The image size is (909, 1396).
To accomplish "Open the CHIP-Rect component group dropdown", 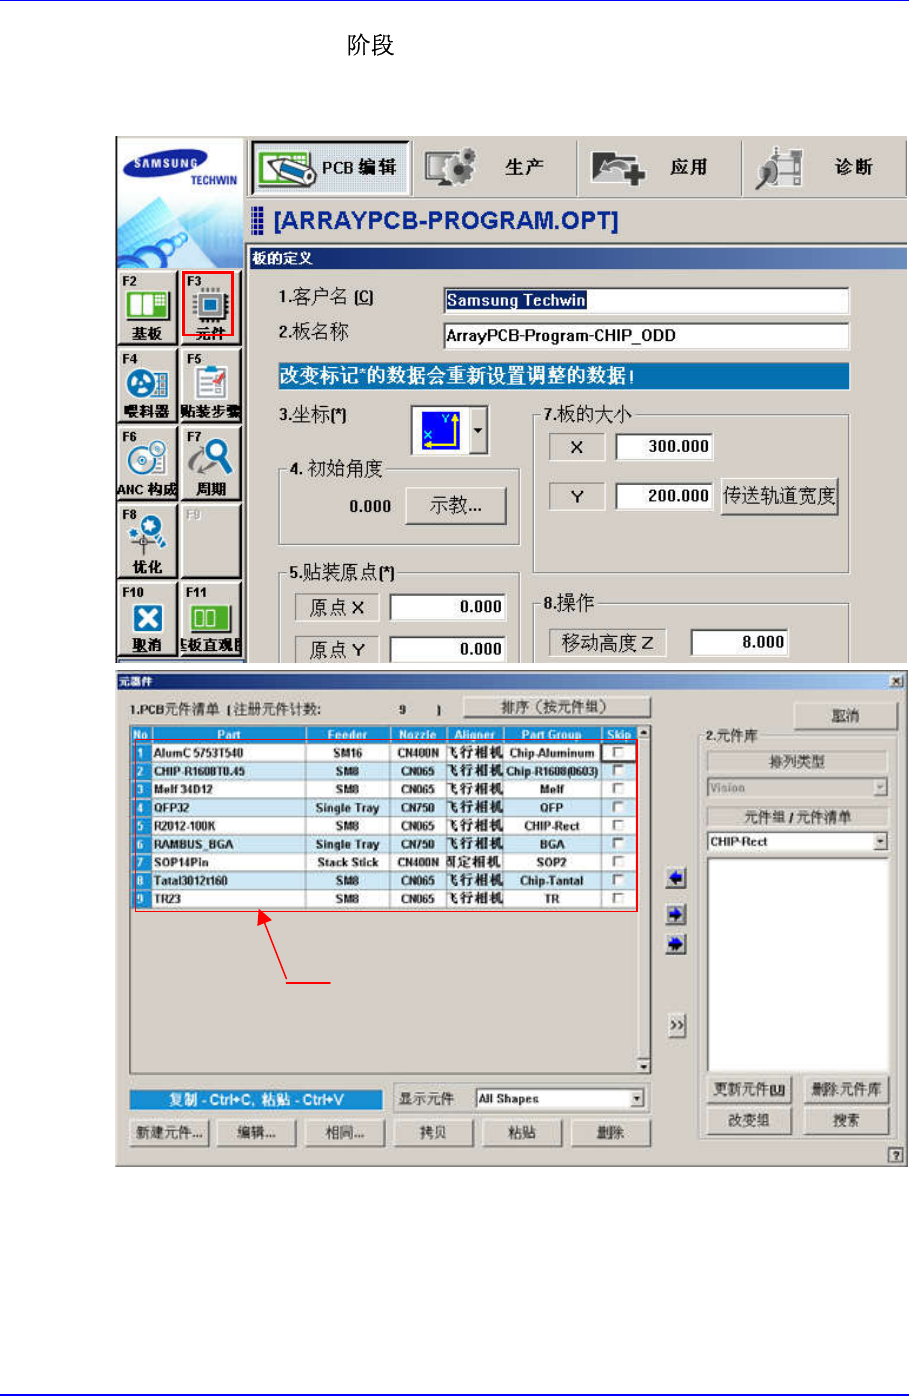I will pyautogui.click(x=880, y=842).
